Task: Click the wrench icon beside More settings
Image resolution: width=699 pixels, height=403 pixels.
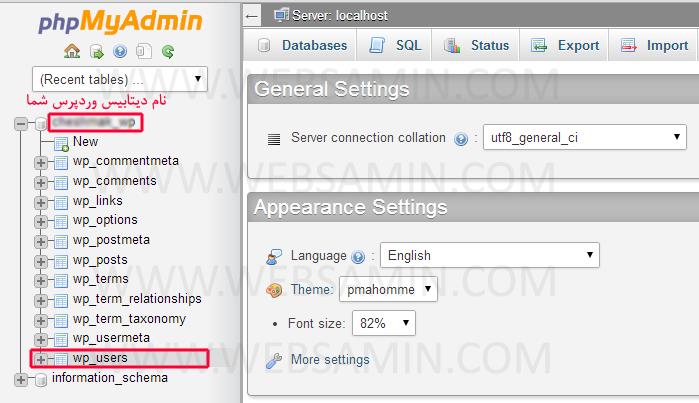Action: (x=274, y=360)
